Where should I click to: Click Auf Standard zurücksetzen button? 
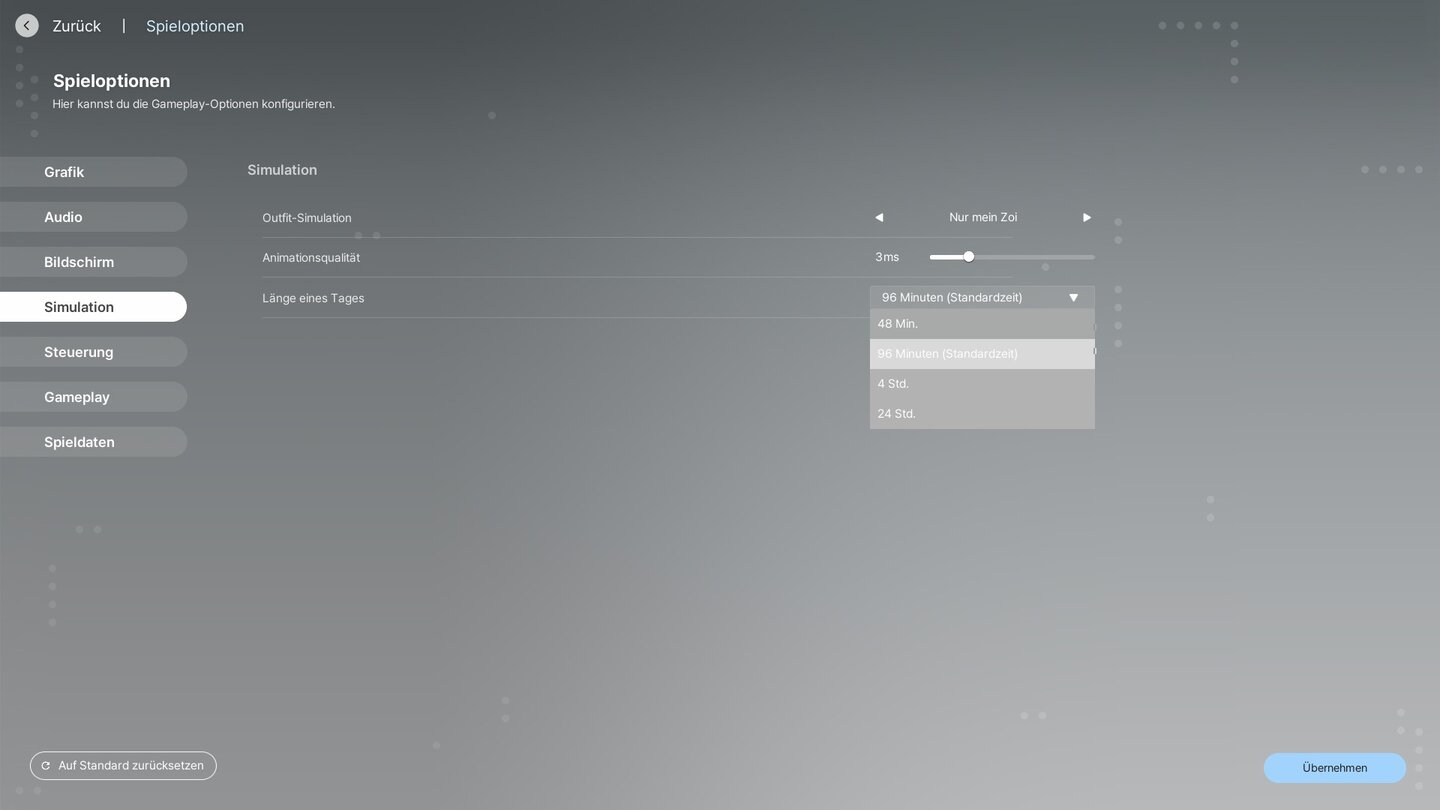[123, 766]
